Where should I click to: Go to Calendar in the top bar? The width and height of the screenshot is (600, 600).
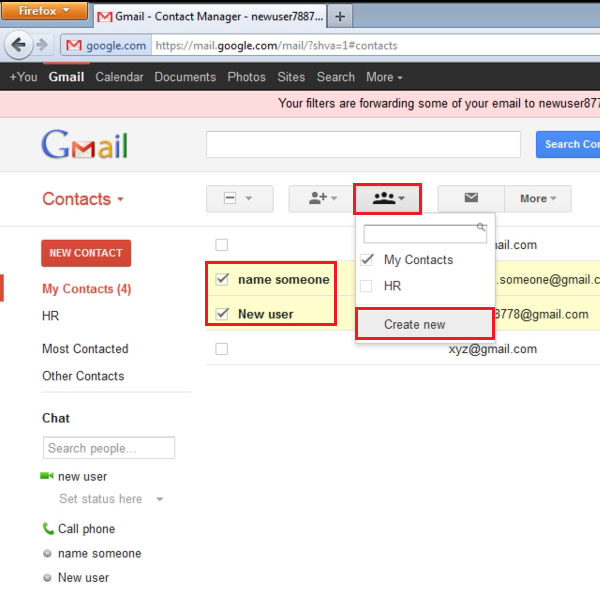point(119,77)
